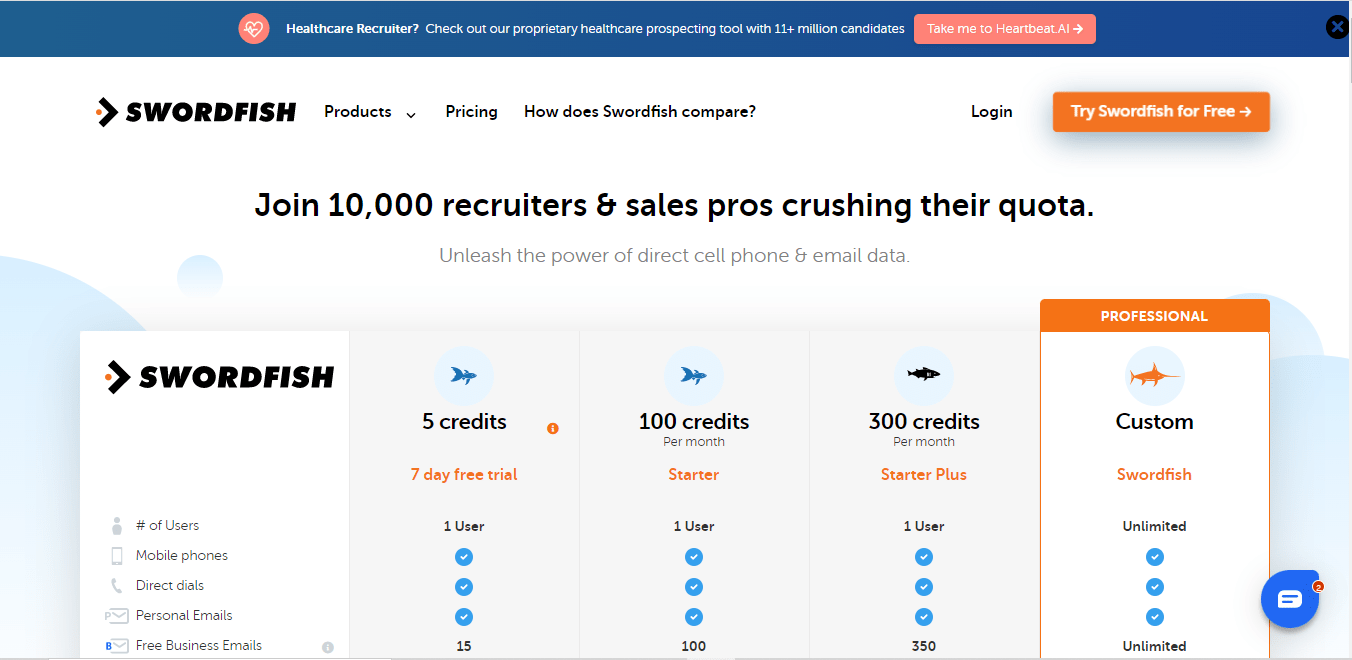Viewport: 1352px width, 660px height.
Task: Click the orange info icon beside 5 credits
Action: tap(553, 428)
